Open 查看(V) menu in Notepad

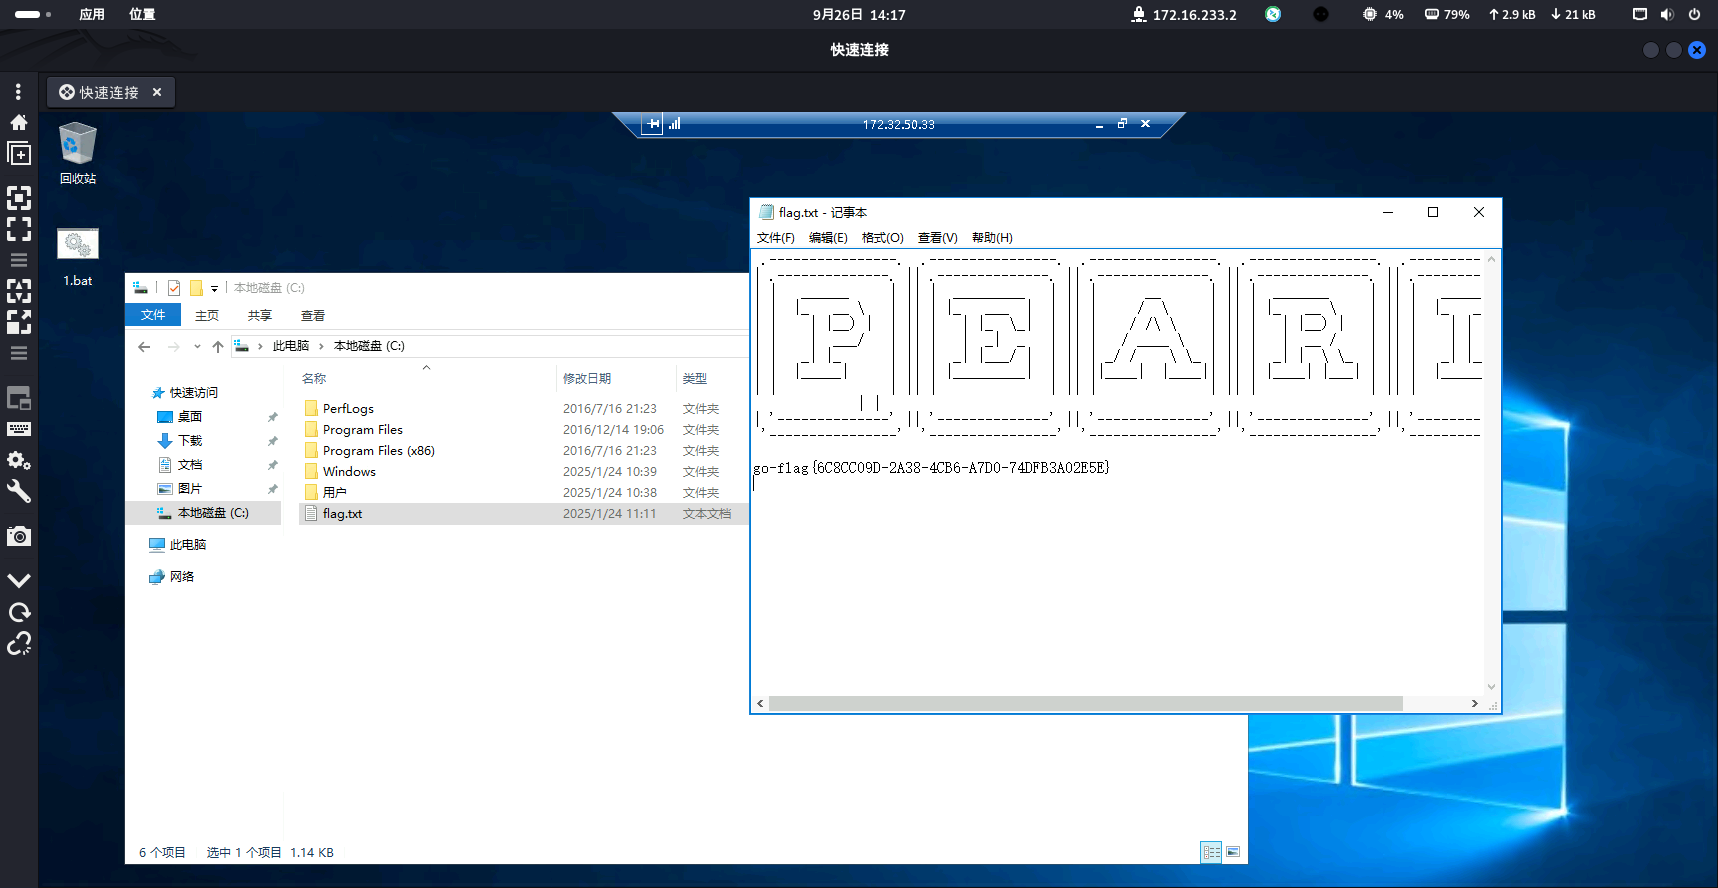point(938,238)
